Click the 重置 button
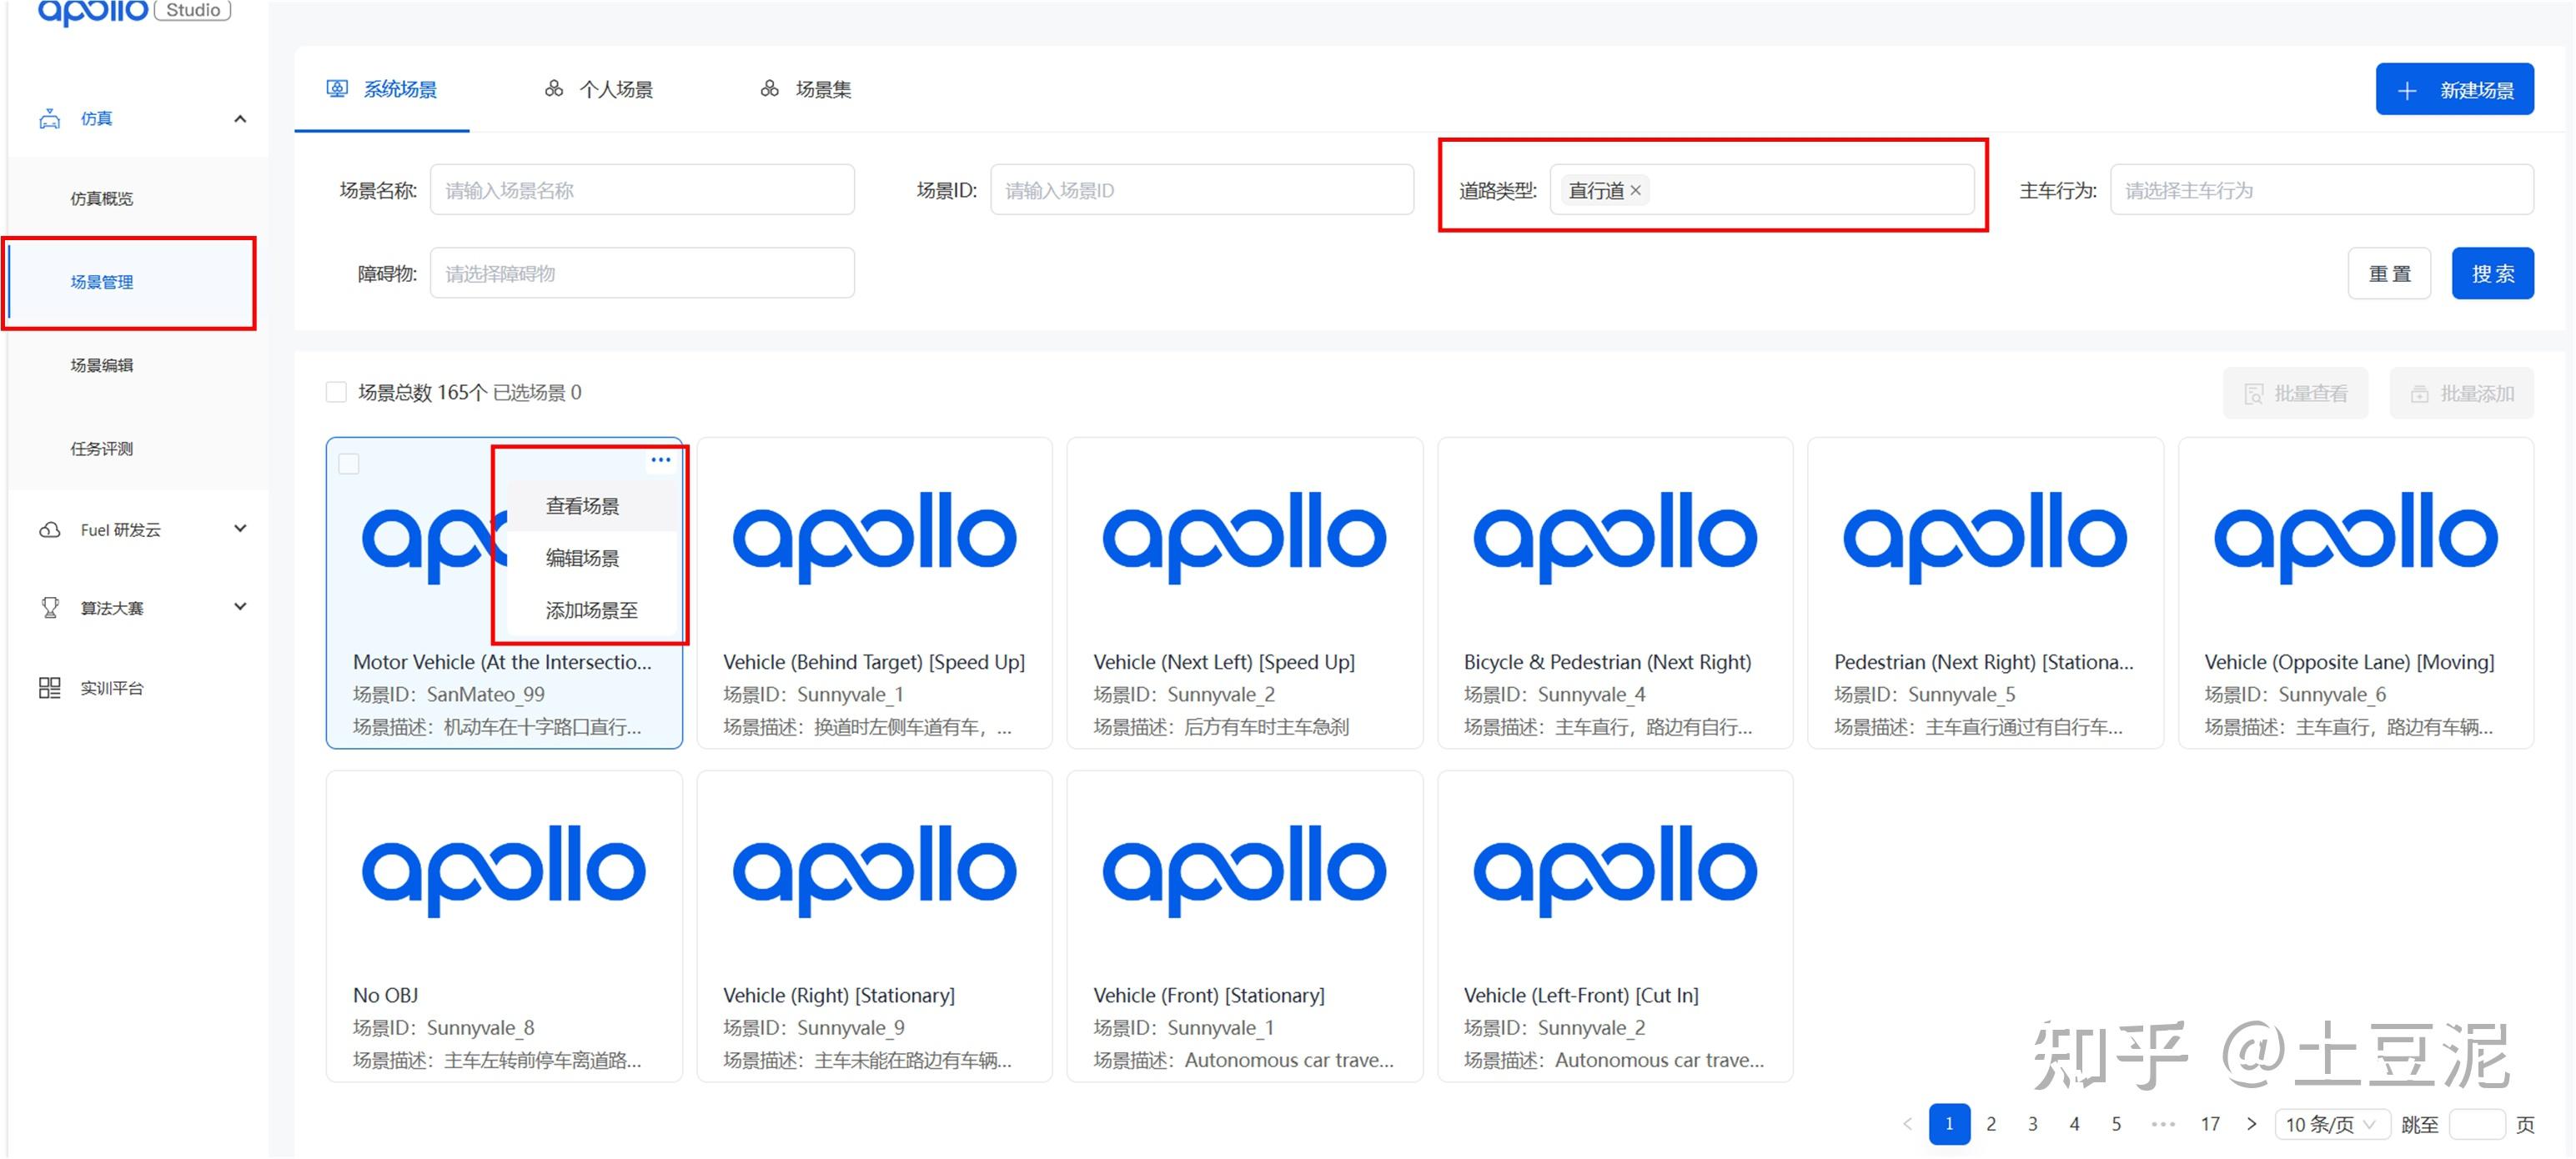Screen dimensions: 2576x1159 pos(2389,273)
